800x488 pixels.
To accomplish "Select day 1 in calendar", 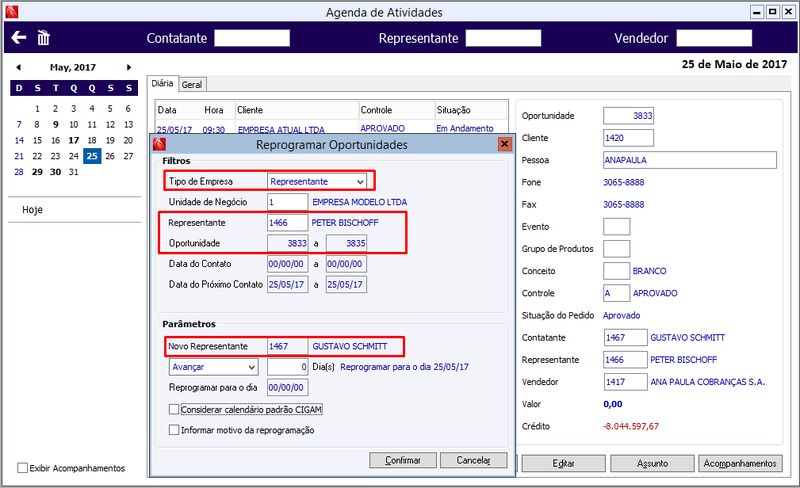I will pyautogui.click(x=37, y=108).
